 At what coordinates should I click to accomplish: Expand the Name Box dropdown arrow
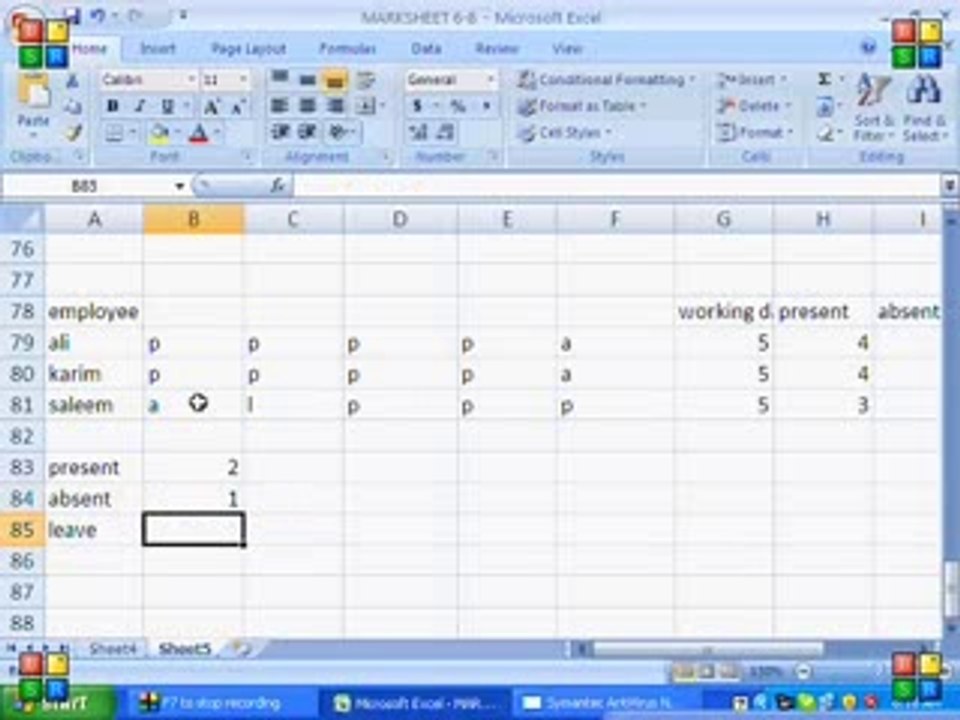pyautogui.click(x=179, y=186)
